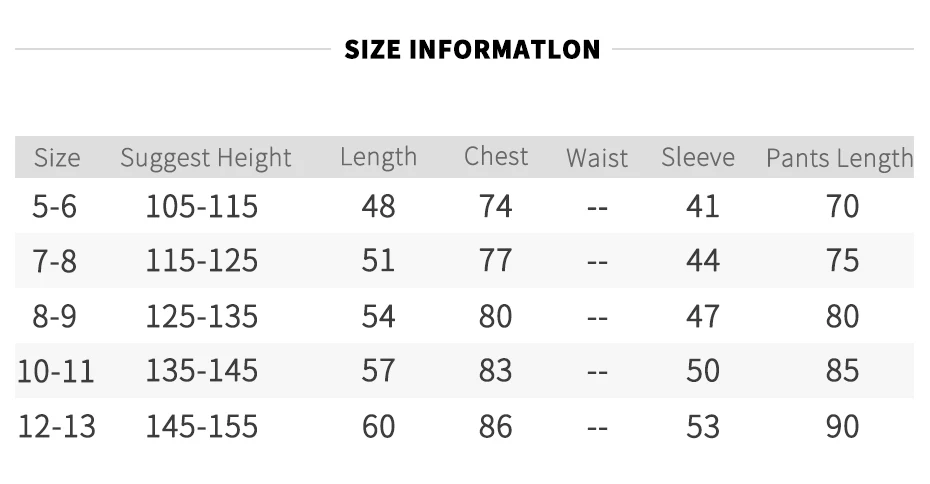Click the Chest column header
This screenshot has width=930, height=484.
click(x=496, y=157)
